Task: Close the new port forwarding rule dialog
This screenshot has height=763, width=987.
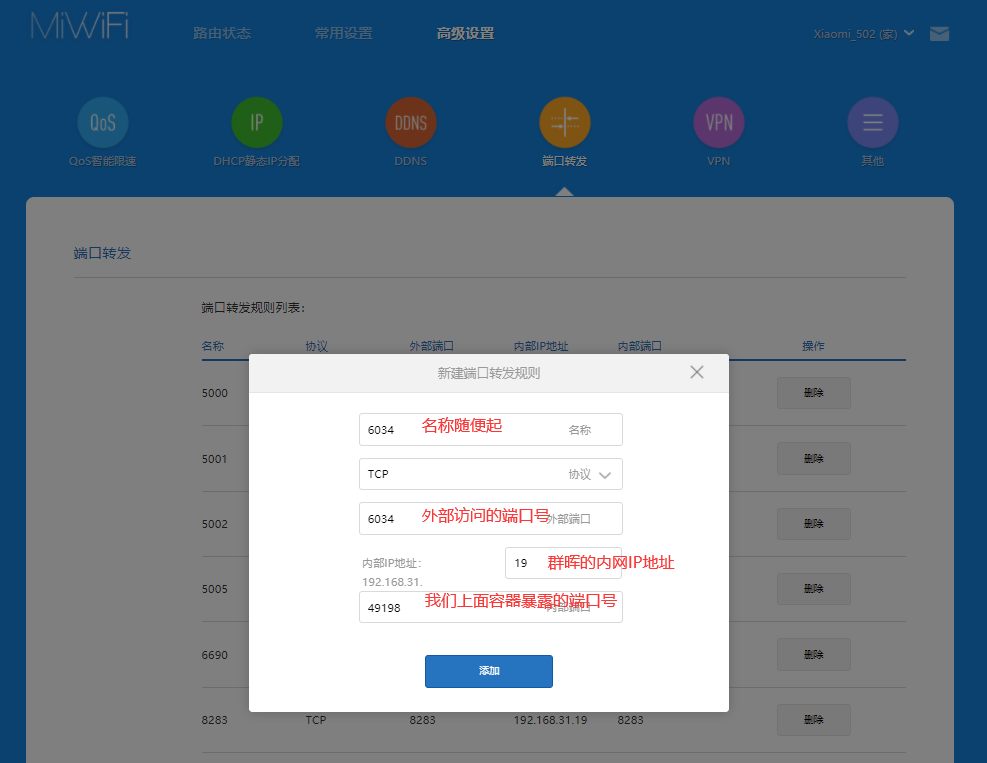Action: coord(697,372)
